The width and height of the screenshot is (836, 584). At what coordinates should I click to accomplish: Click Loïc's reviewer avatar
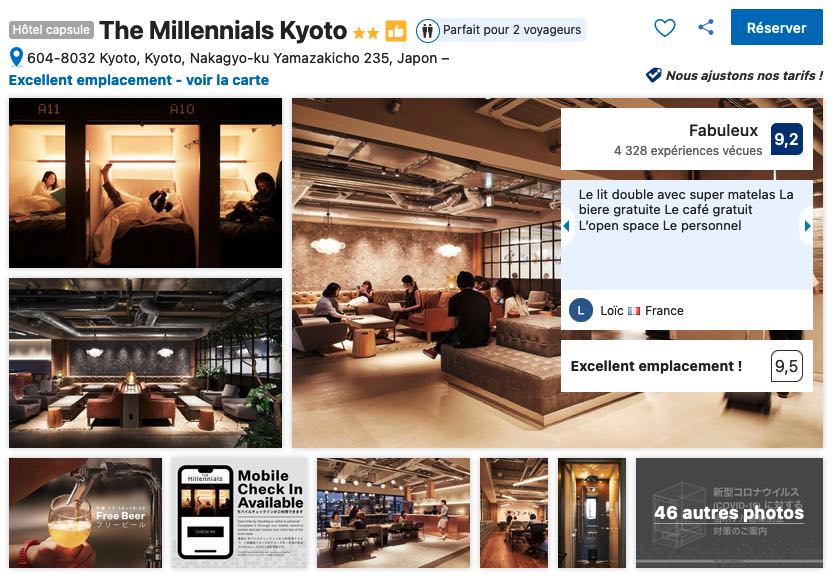pyautogui.click(x=581, y=310)
